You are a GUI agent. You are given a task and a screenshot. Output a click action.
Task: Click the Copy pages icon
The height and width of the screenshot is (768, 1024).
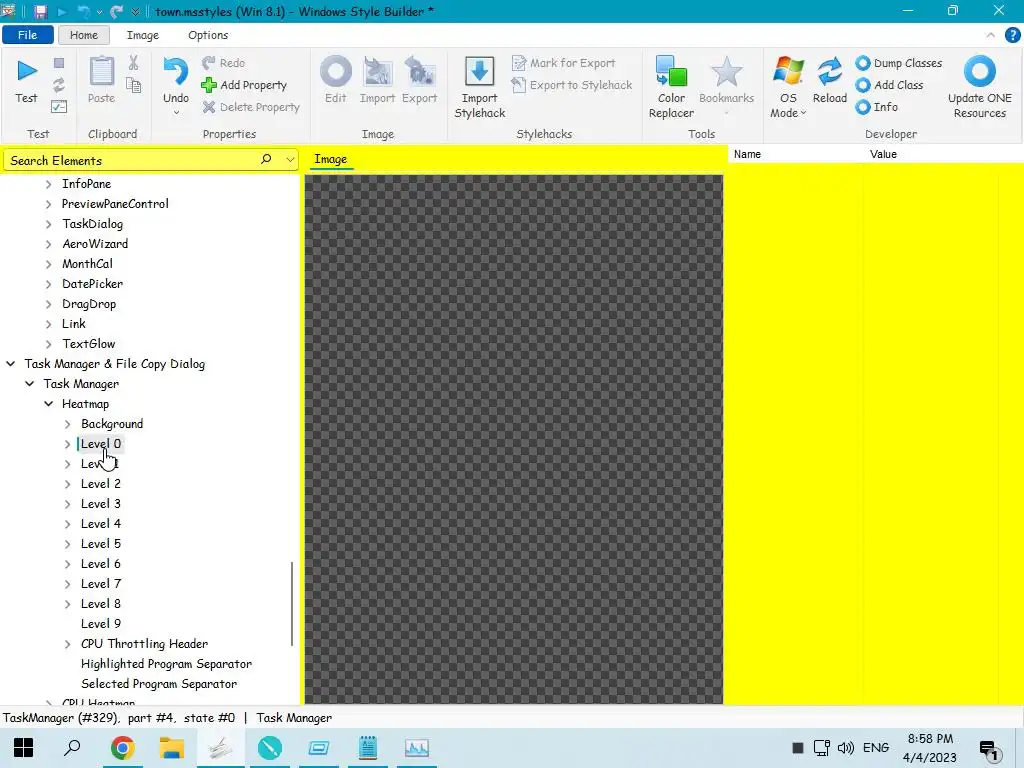(x=133, y=85)
